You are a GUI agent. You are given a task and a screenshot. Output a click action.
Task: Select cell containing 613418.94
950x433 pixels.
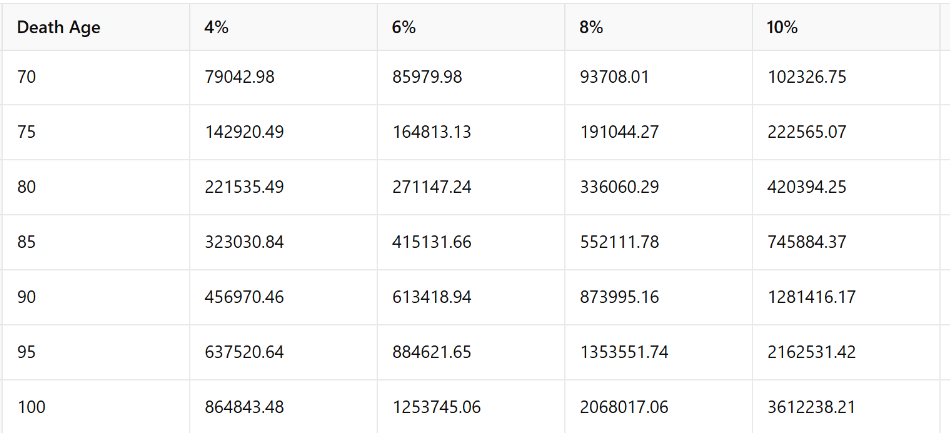tap(471, 297)
